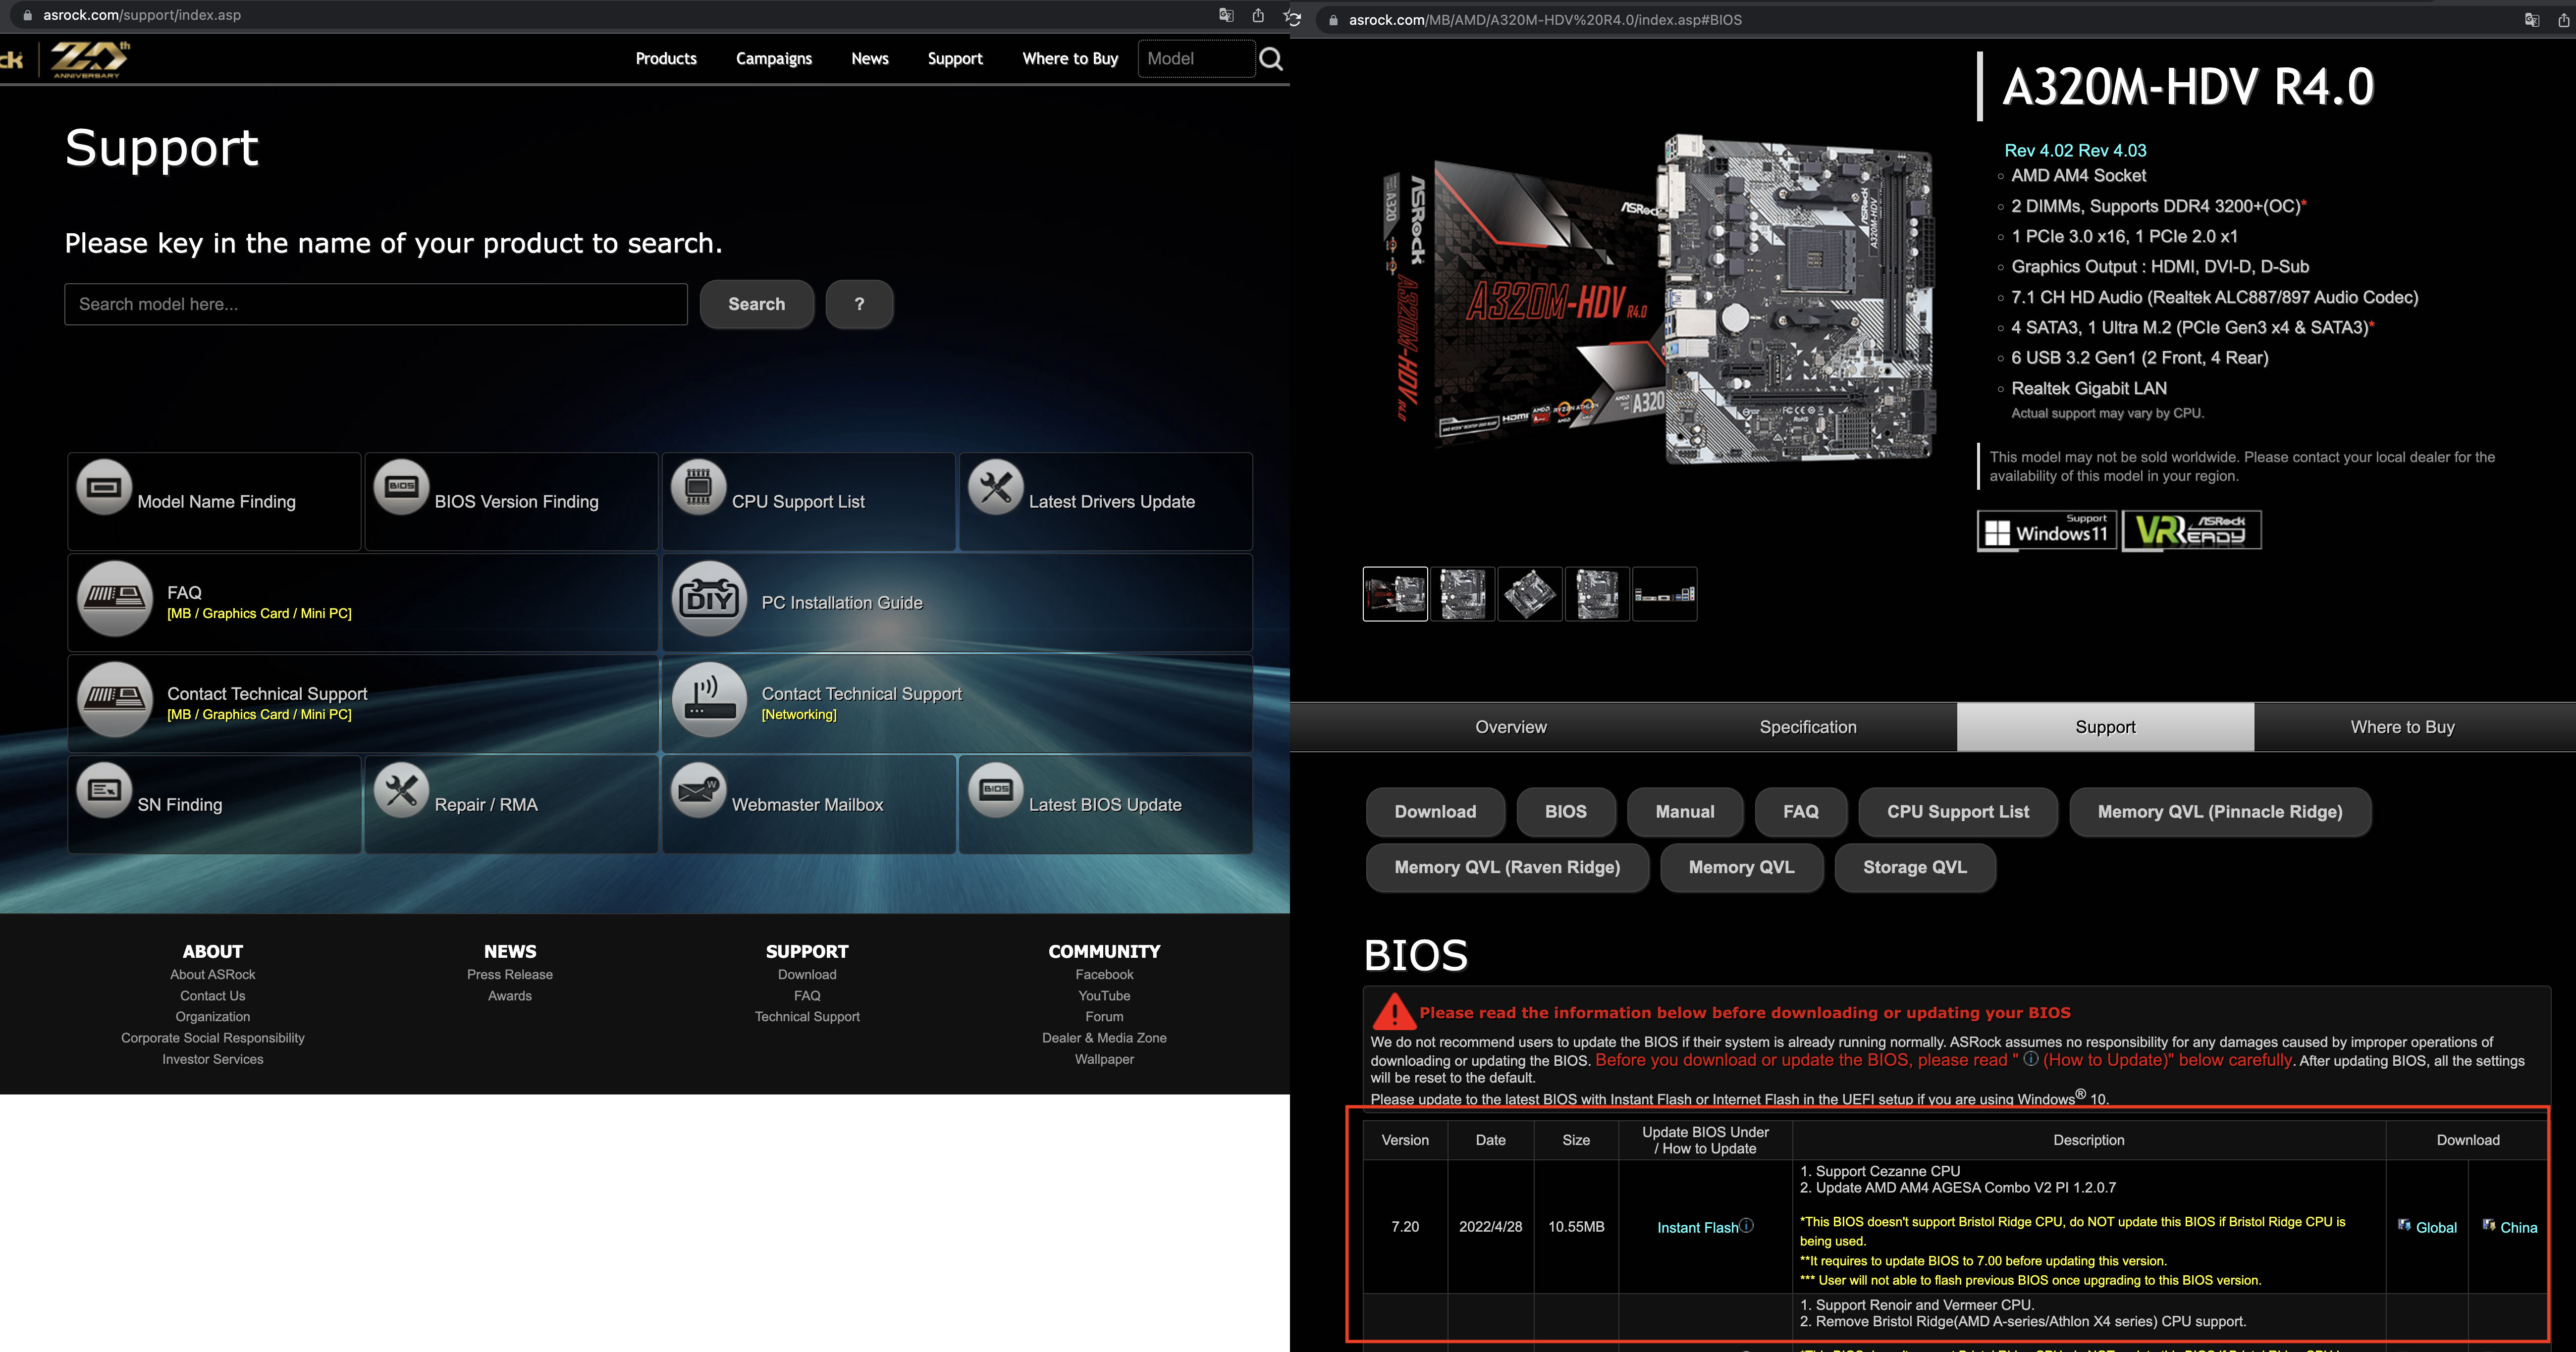Click the question mark help button
This screenshot has width=2576, height=1352.
pyautogui.click(x=859, y=304)
